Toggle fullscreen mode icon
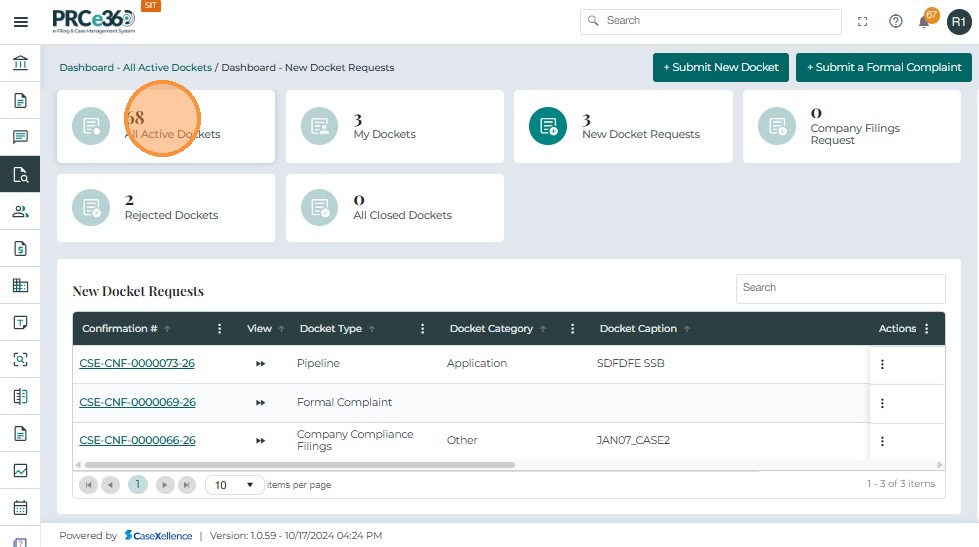Image resolution: width=979 pixels, height=547 pixels. pyautogui.click(x=863, y=22)
